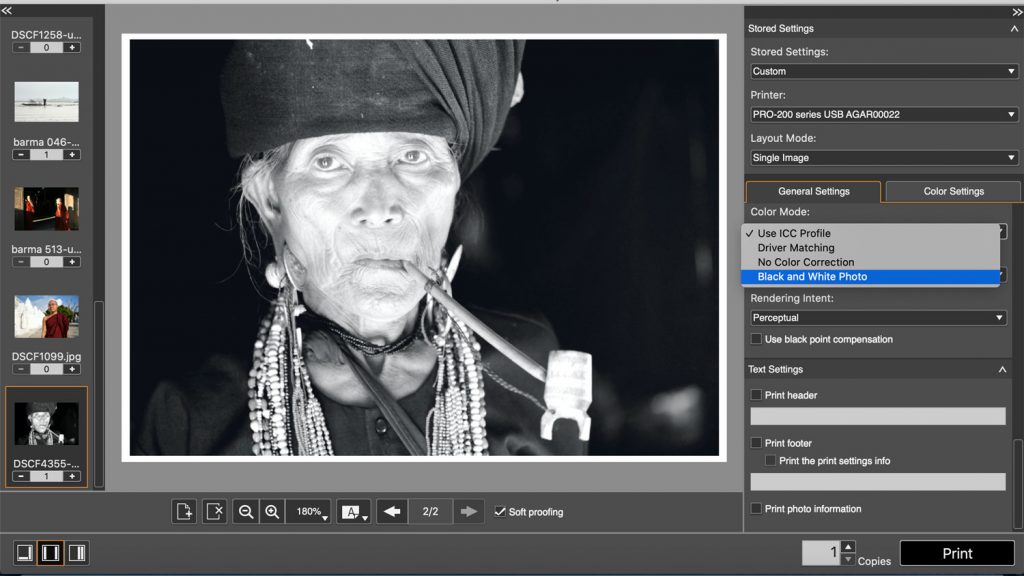Go to the previous page arrow
This screenshot has width=1024, height=576.
pyautogui.click(x=392, y=511)
